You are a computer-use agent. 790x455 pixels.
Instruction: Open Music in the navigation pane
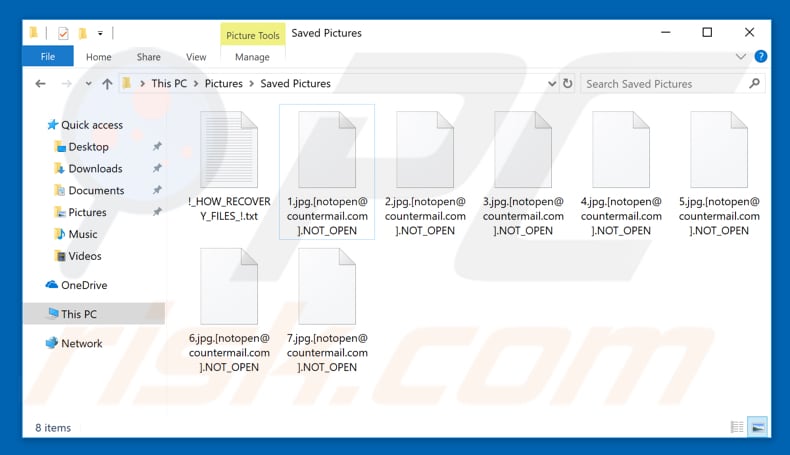pos(83,234)
